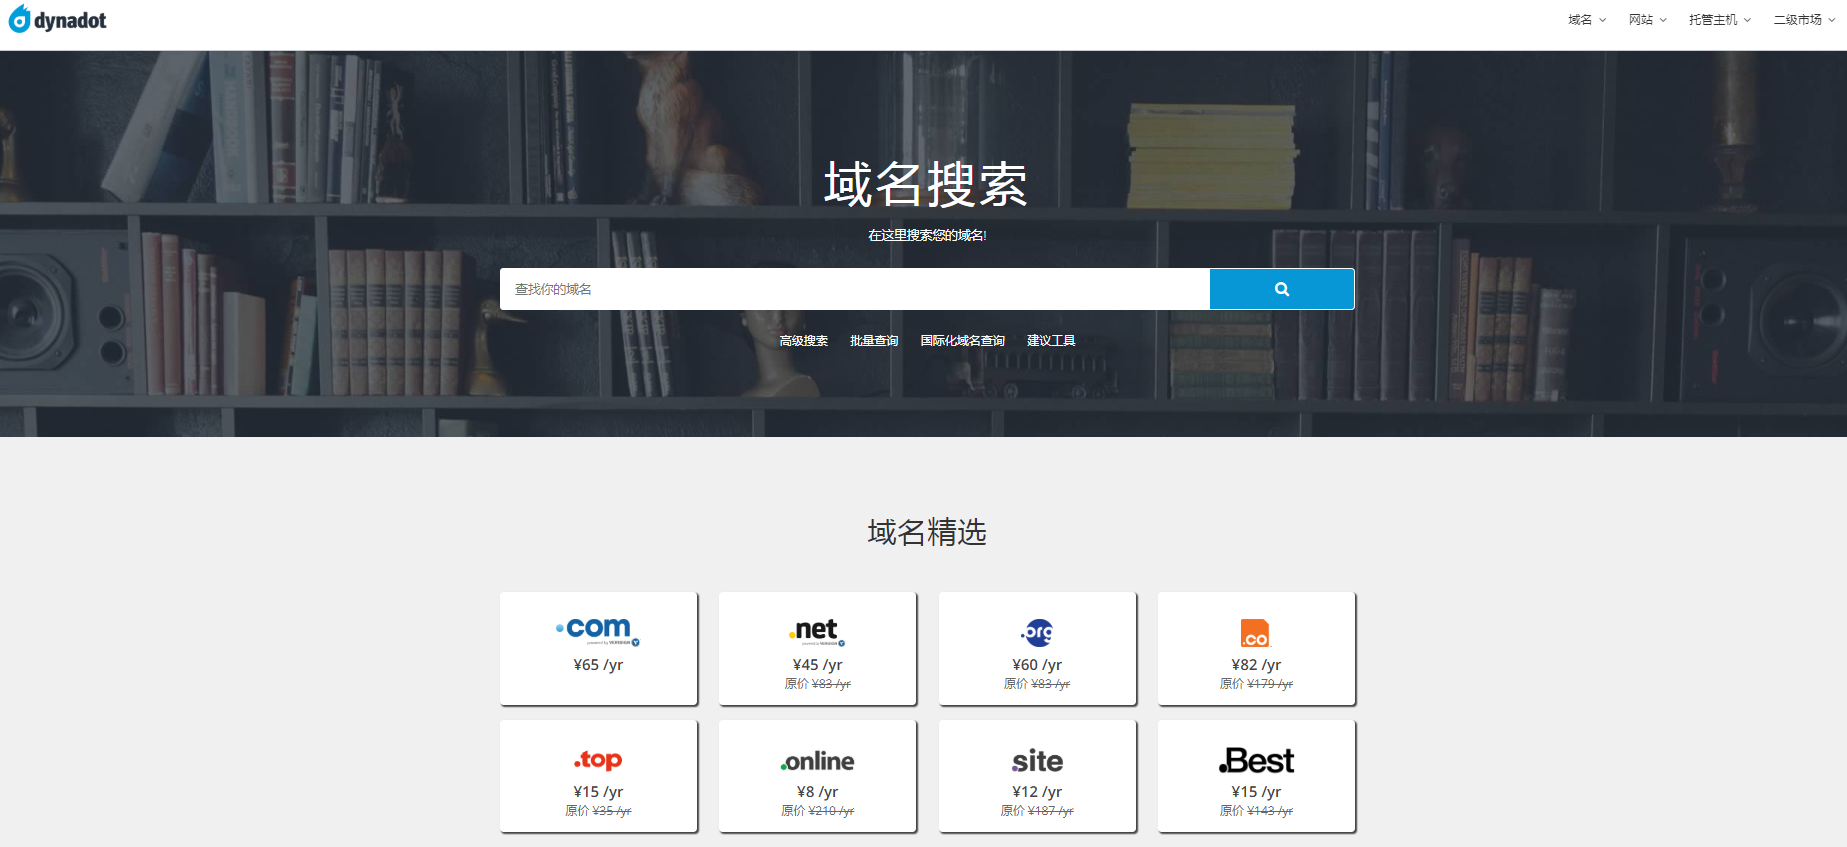Image resolution: width=1847 pixels, height=847 pixels.
Task: Click the 原价 ¥187 /yr text
Action: coord(1037,811)
